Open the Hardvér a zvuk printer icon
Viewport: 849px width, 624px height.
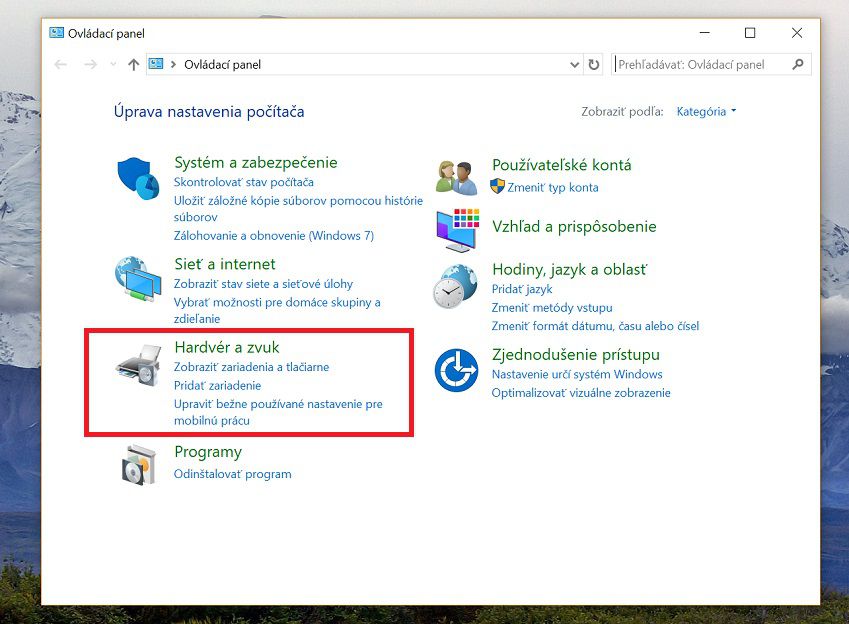(139, 366)
